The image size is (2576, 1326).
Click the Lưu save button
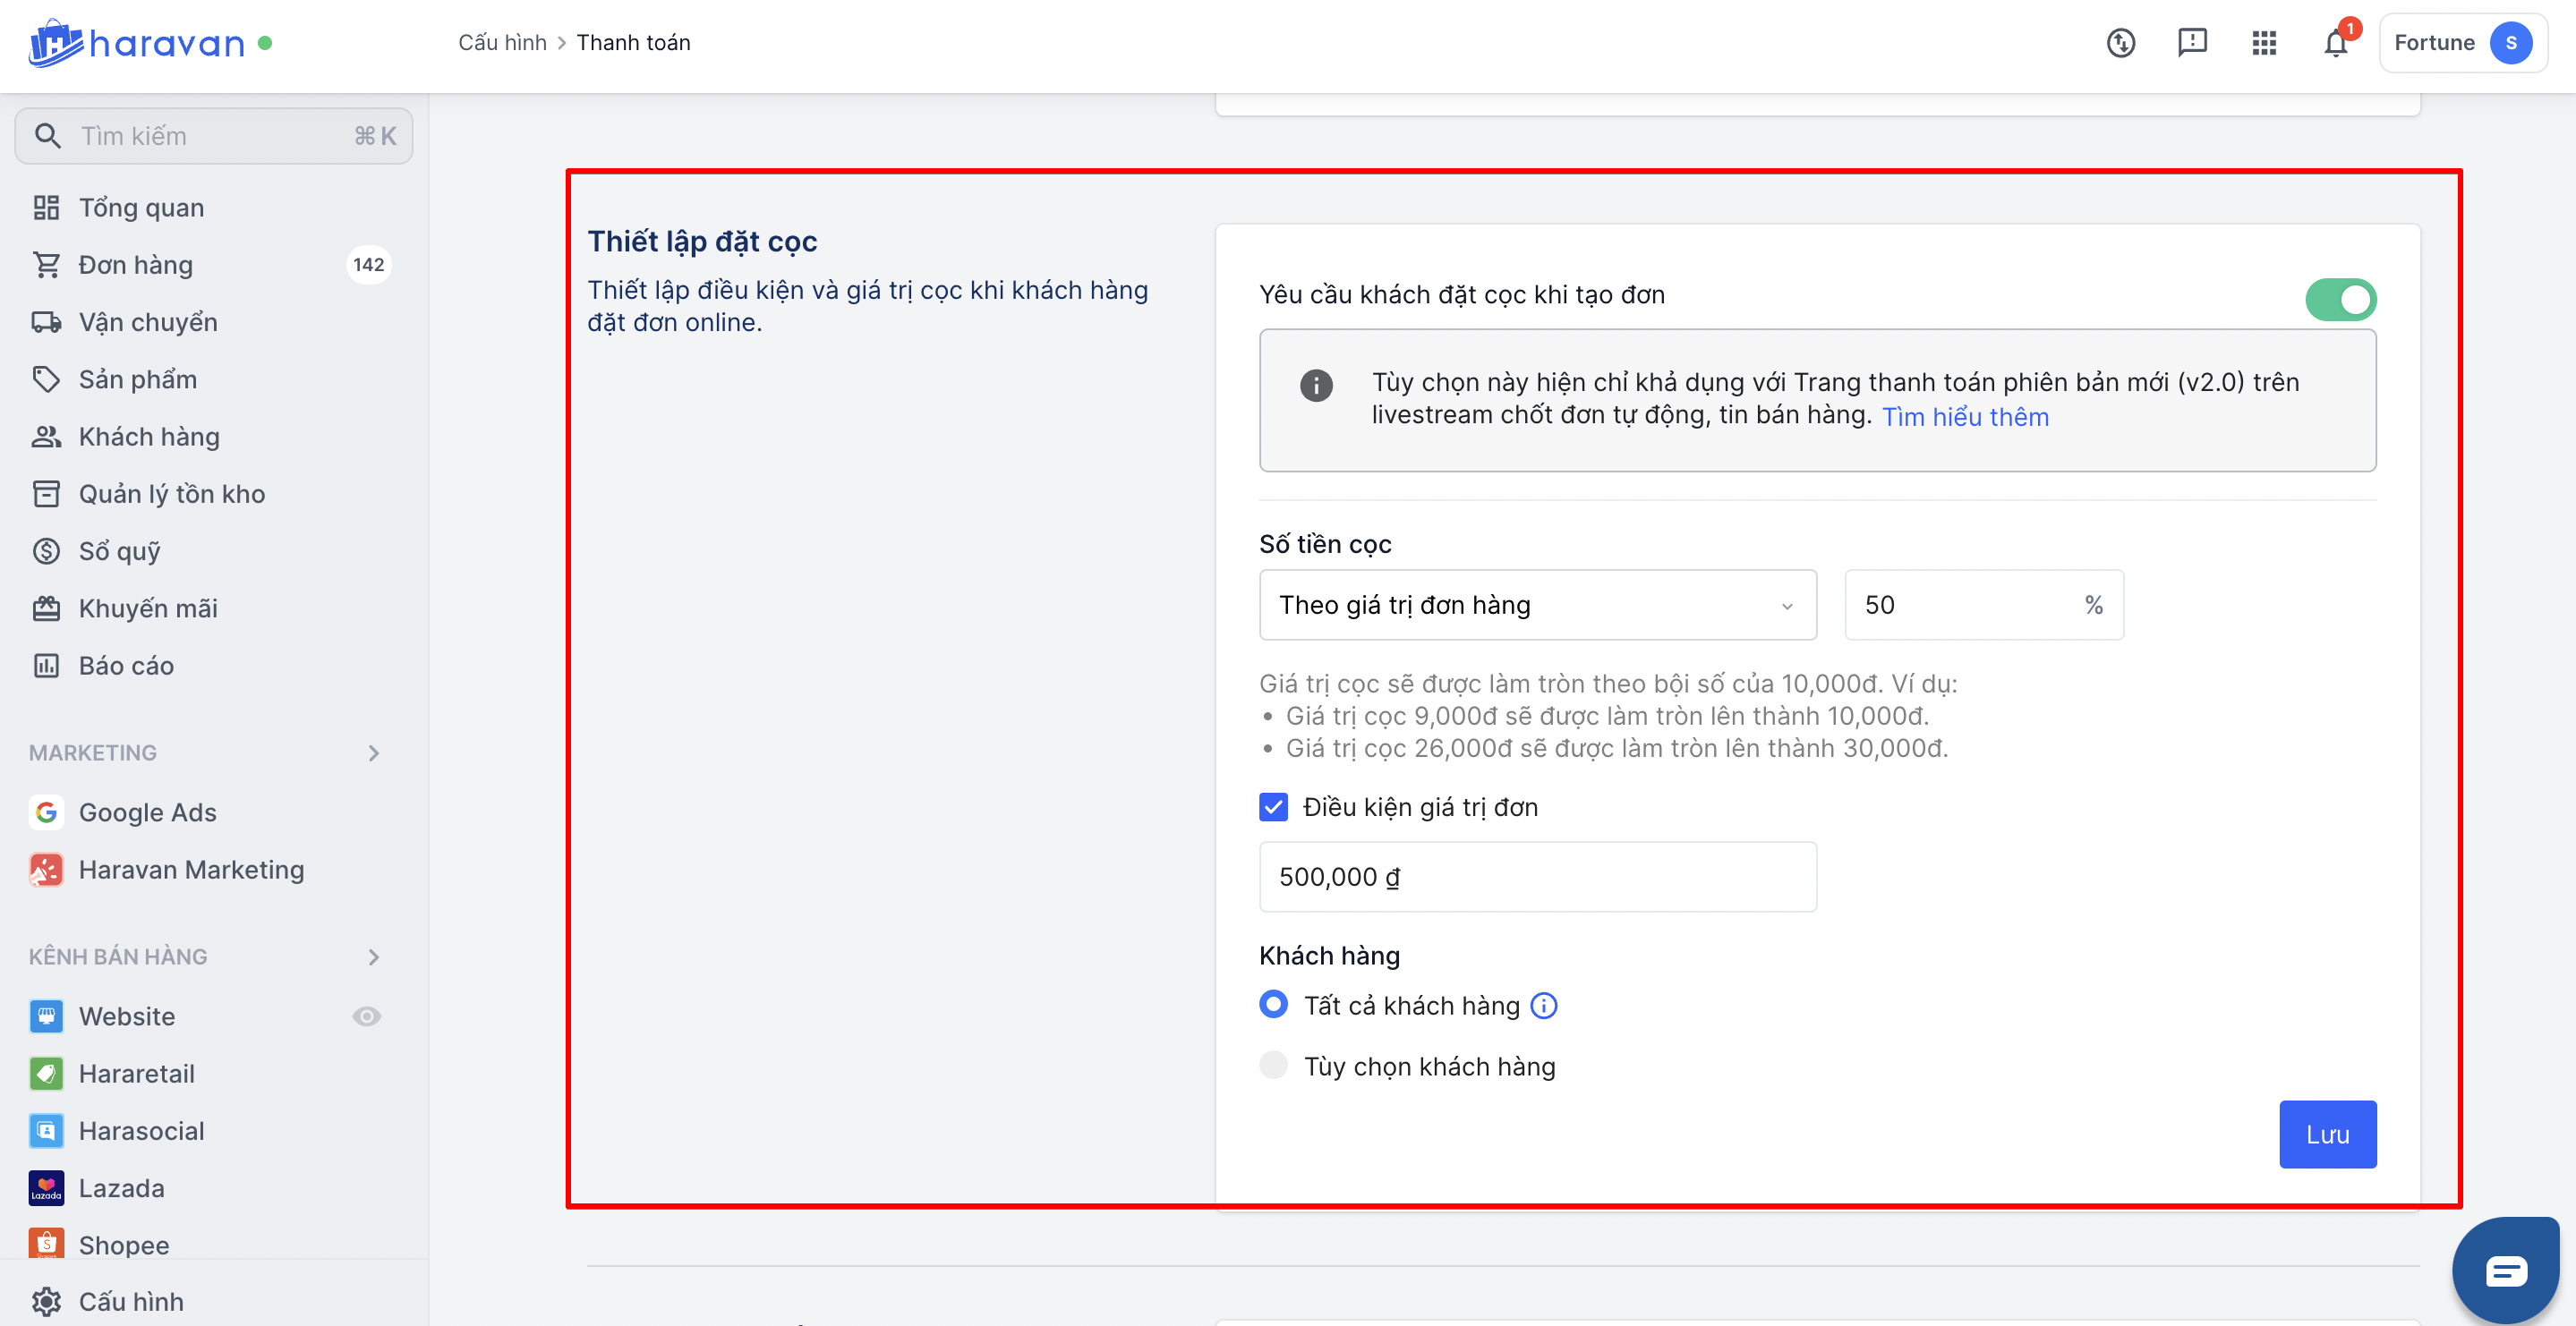[x=2327, y=1134]
